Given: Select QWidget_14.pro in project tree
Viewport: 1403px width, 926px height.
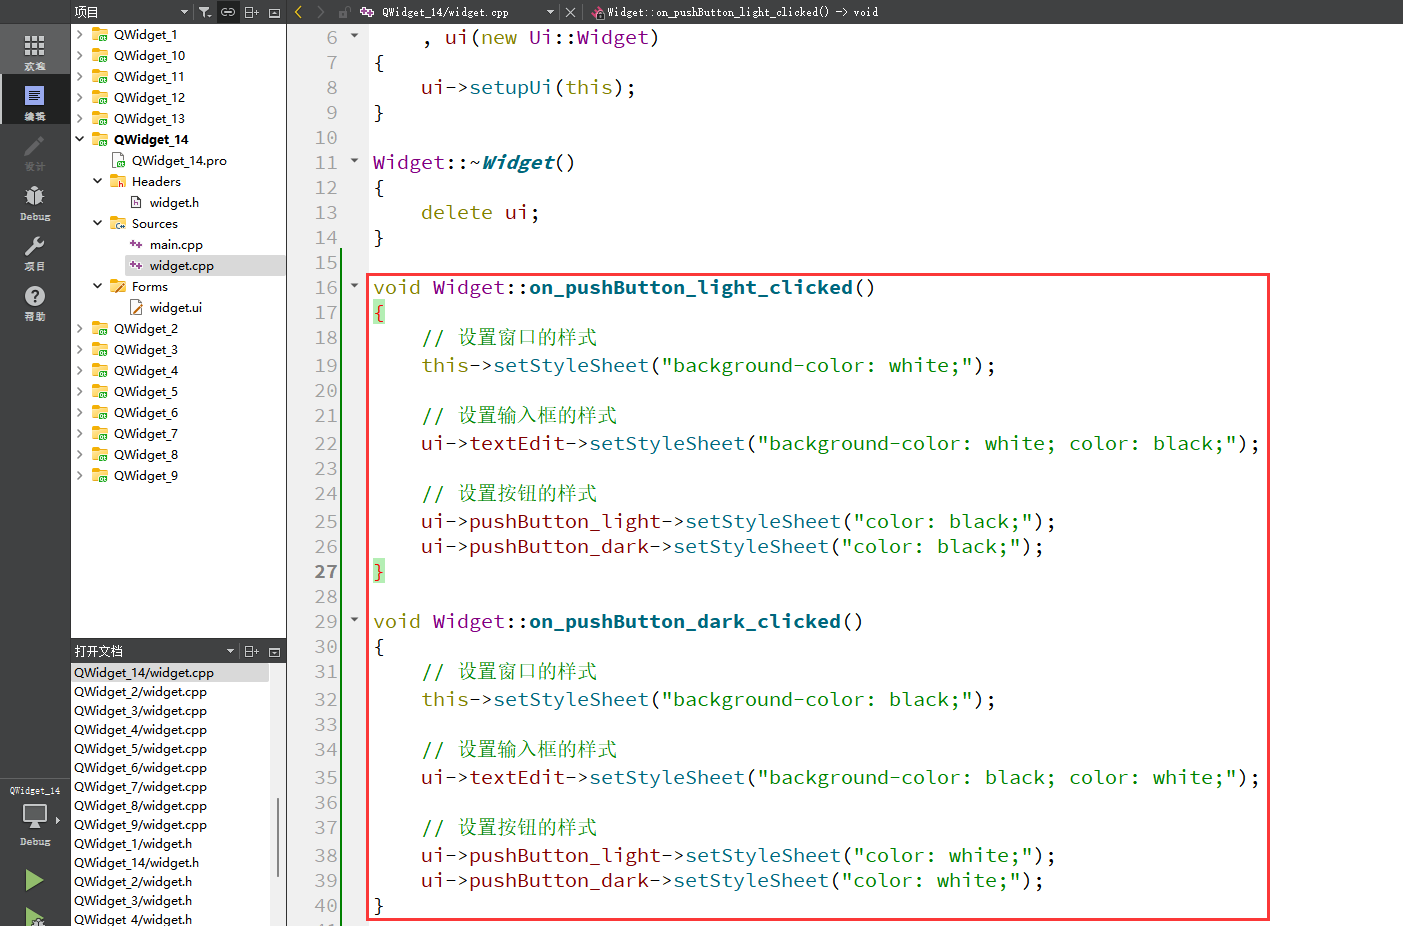Looking at the screenshot, I should (179, 160).
